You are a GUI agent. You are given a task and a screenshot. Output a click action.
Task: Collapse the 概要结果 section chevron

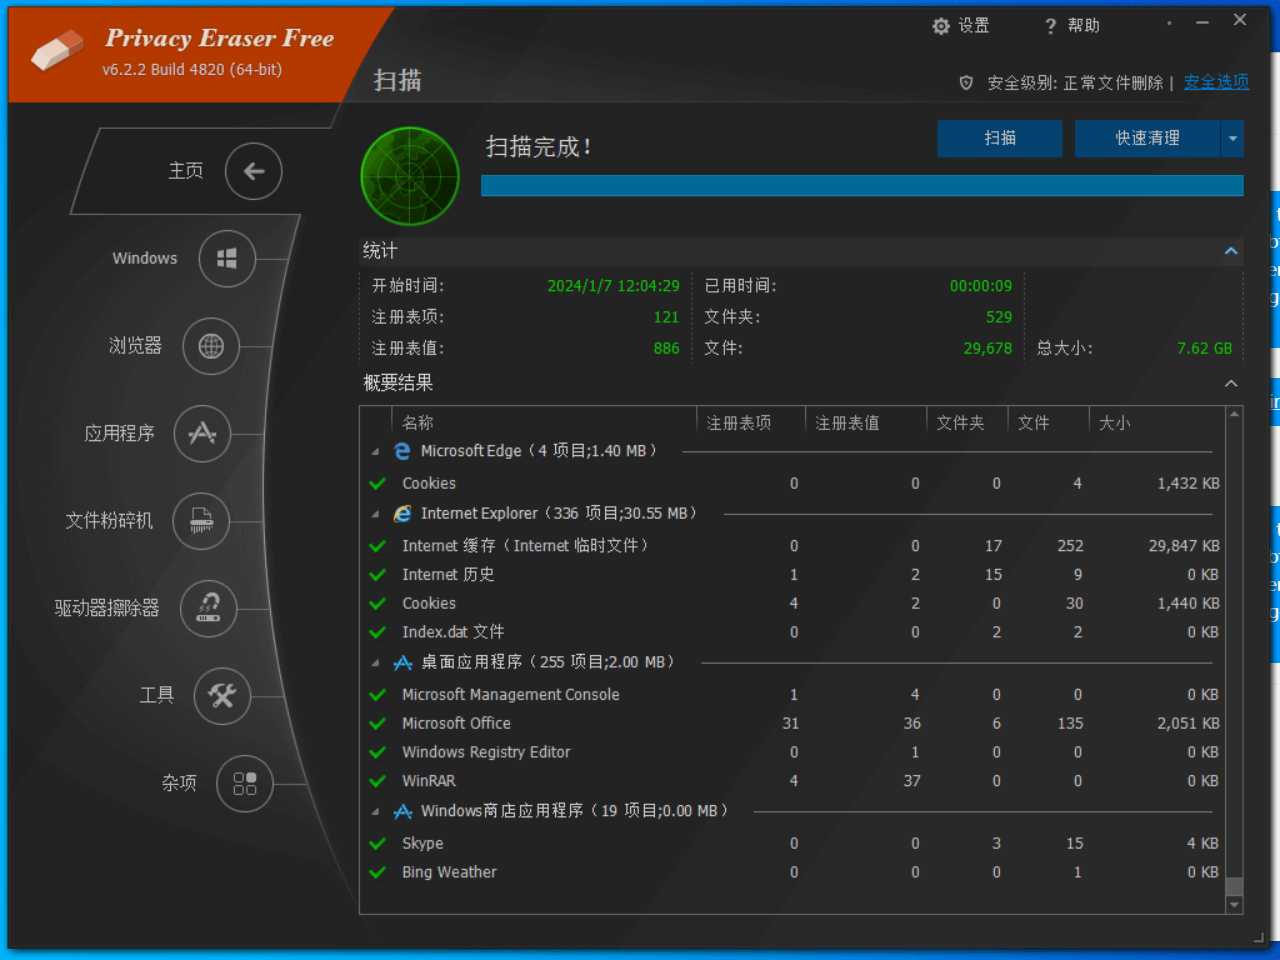pyautogui.click(x=1231, y=383)
